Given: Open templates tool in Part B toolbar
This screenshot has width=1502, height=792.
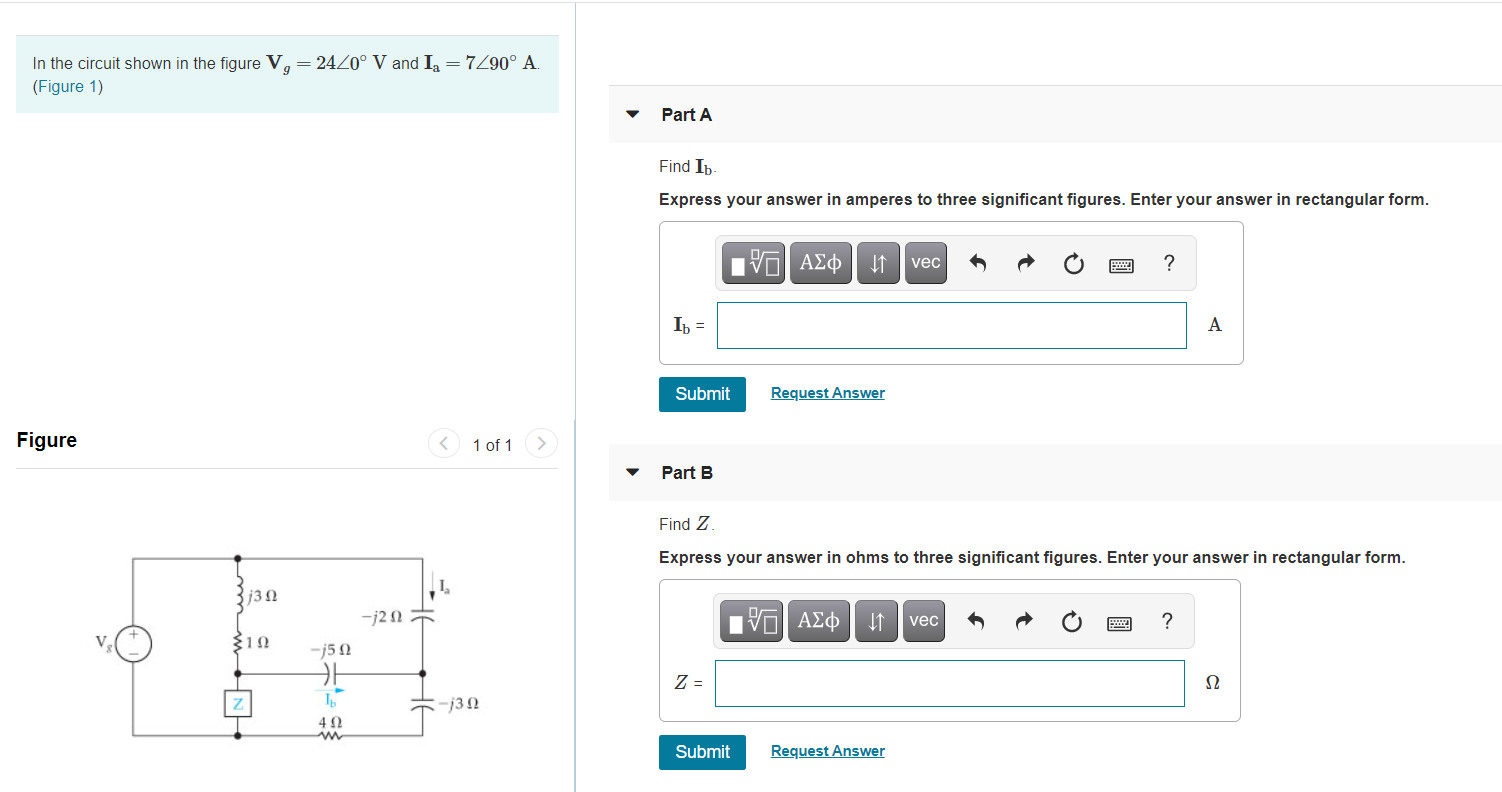Looking at the screenshot, I should click(752, 621).
